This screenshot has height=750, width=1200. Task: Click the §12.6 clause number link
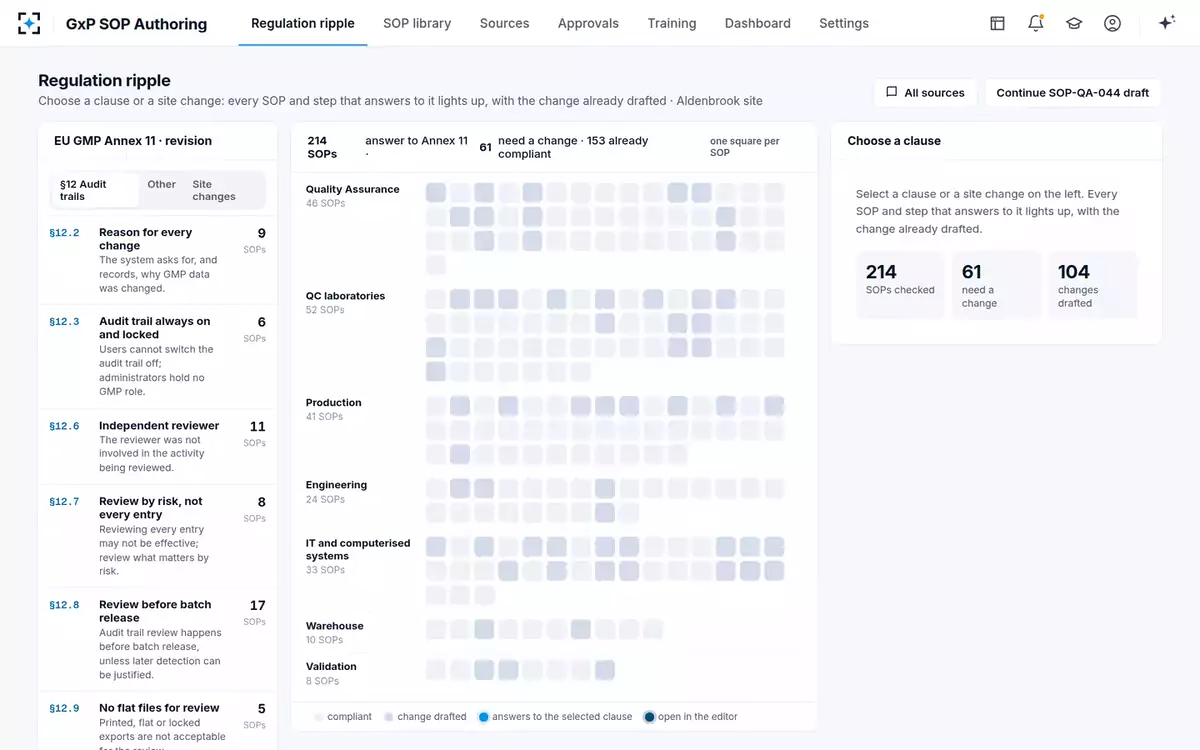click(x=64, y=426)
